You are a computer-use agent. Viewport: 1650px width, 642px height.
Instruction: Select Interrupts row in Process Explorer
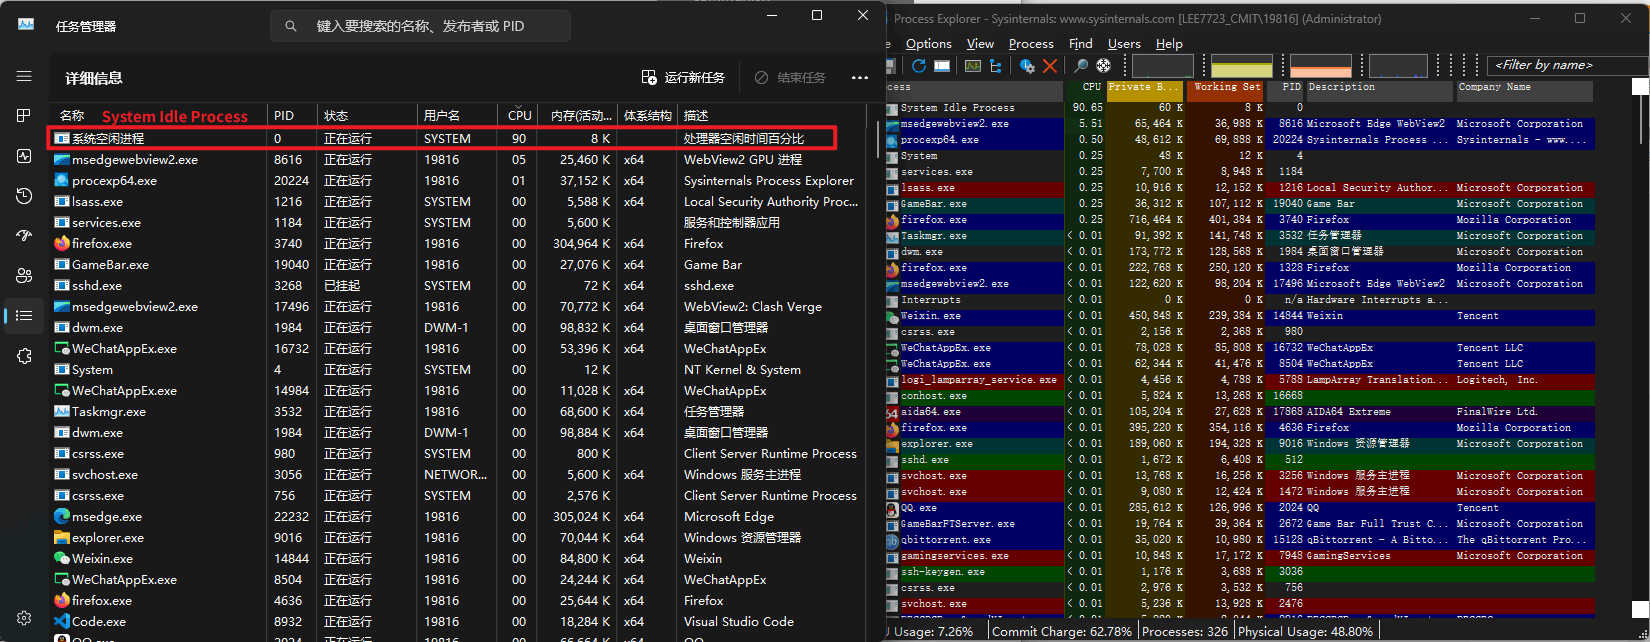(x=1240, y=300)
